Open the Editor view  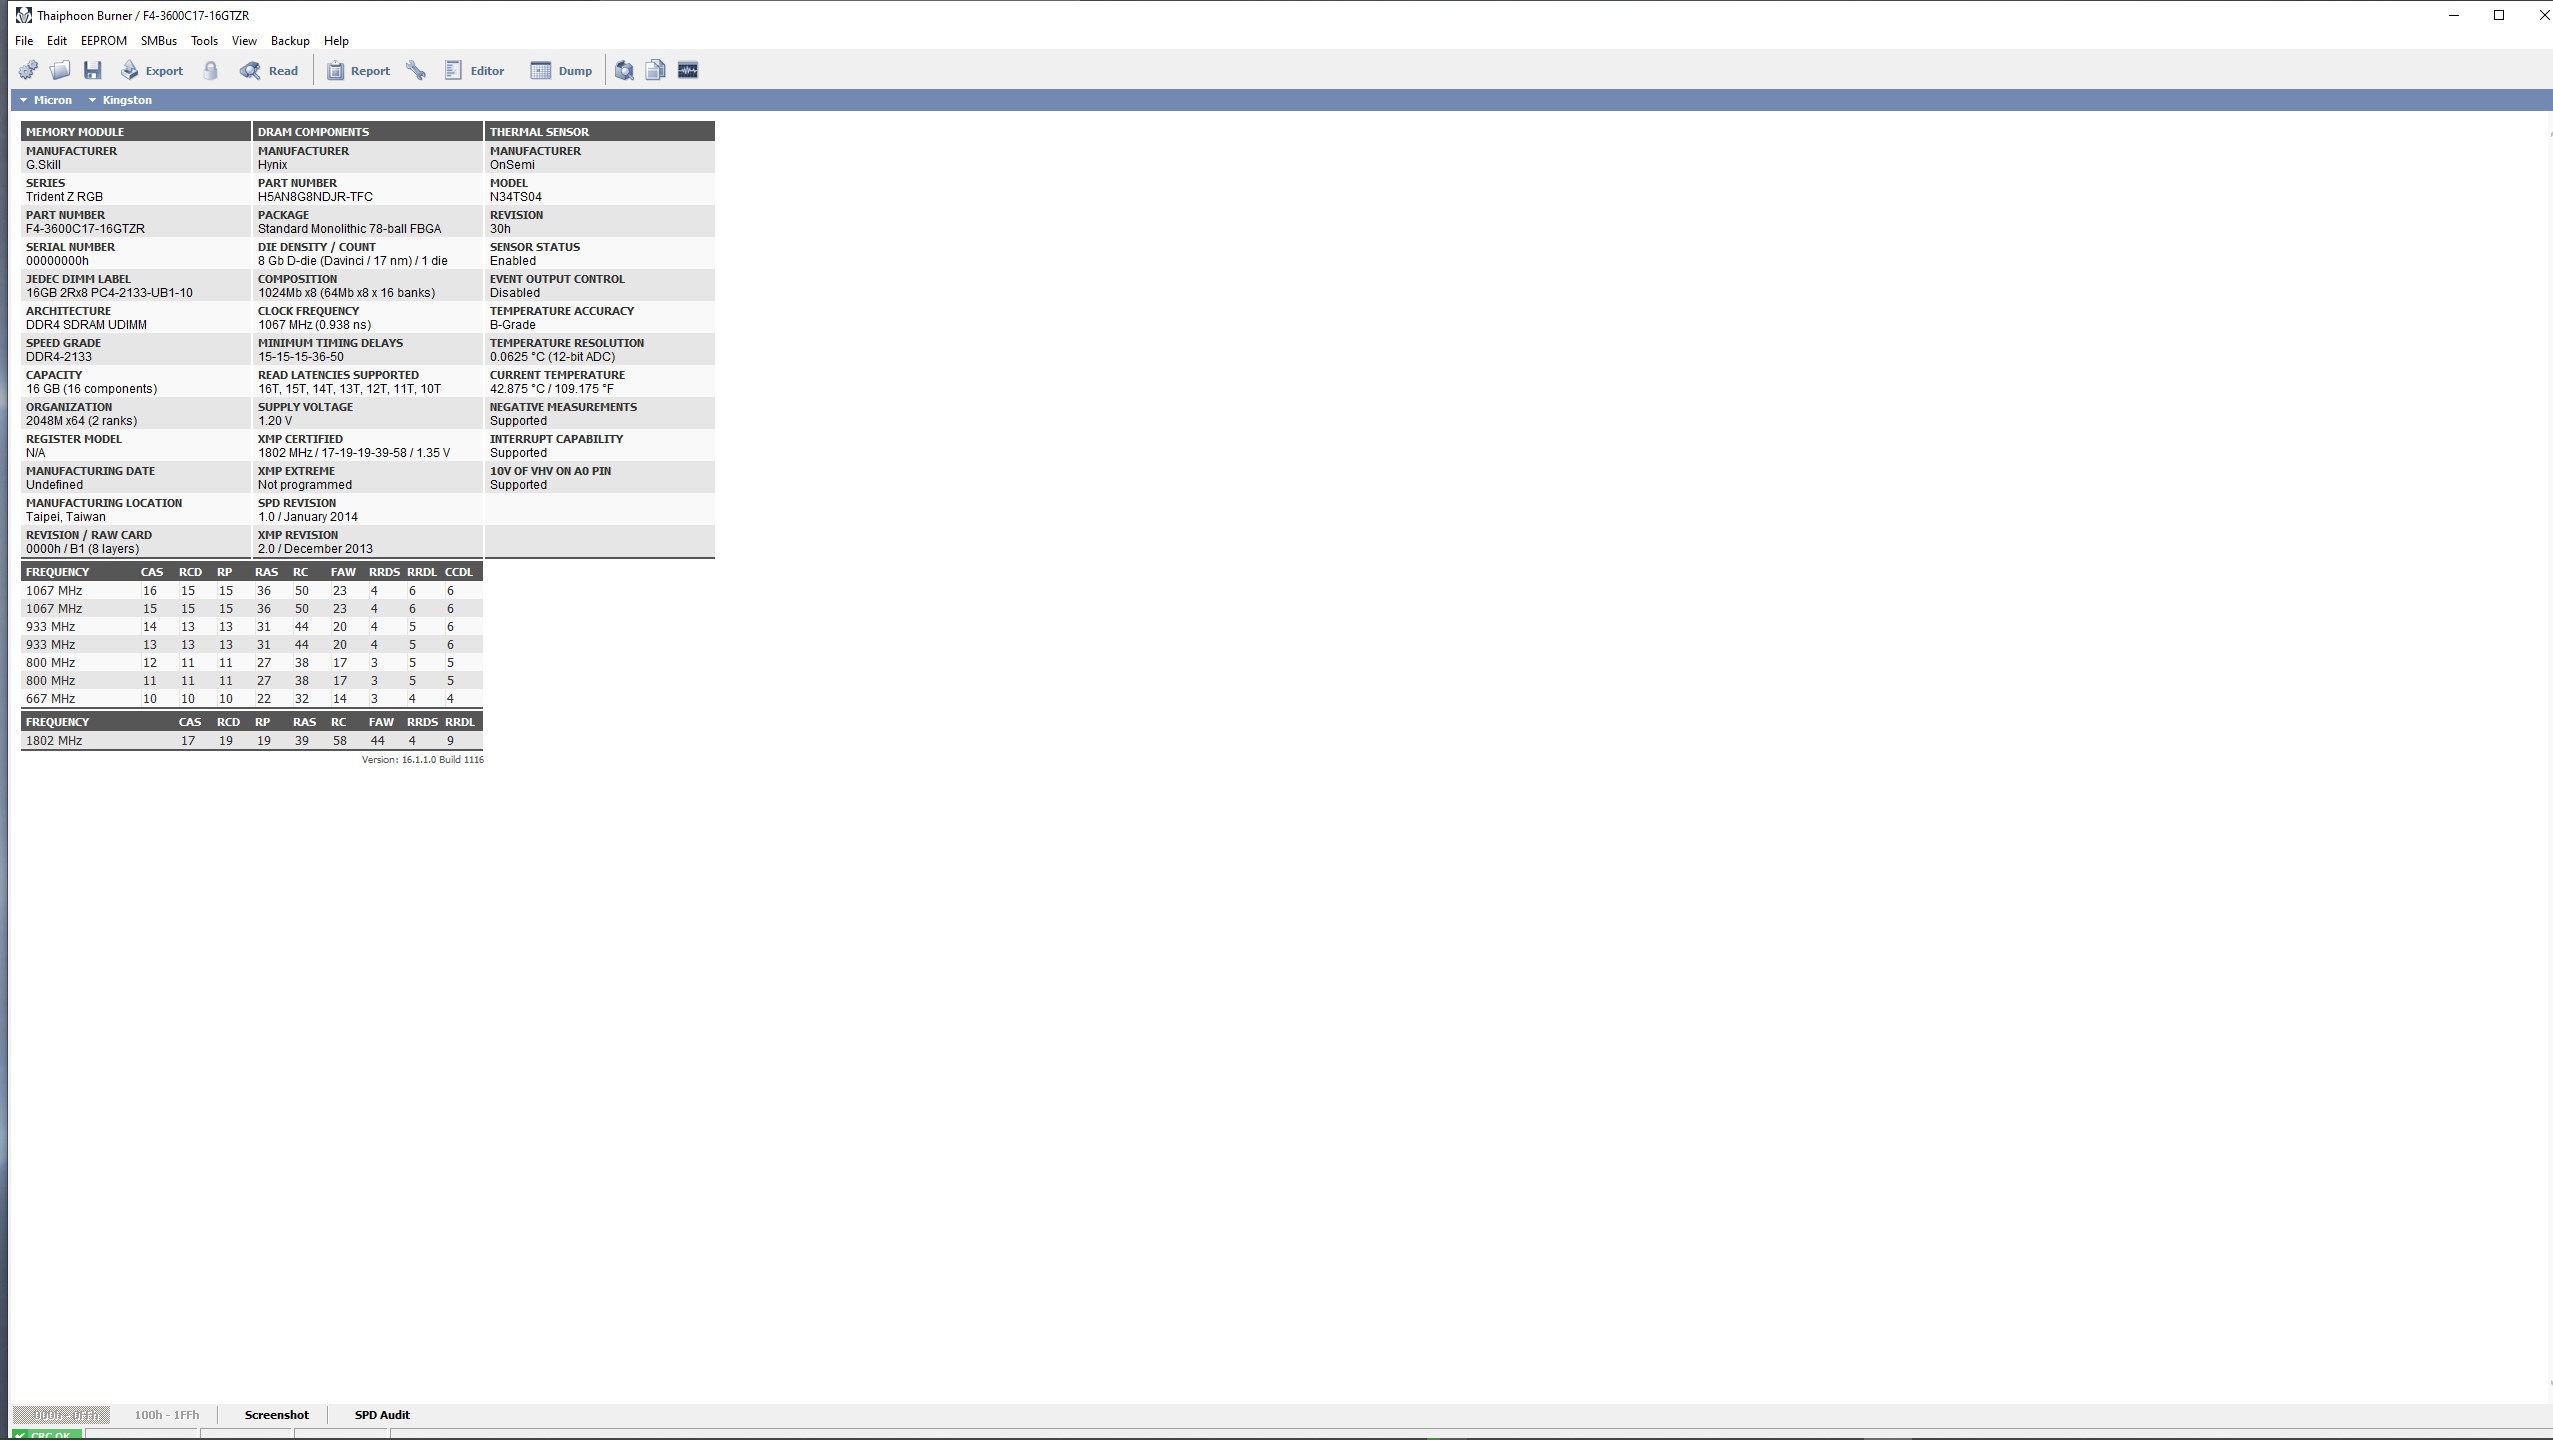(x=474, y=70)
